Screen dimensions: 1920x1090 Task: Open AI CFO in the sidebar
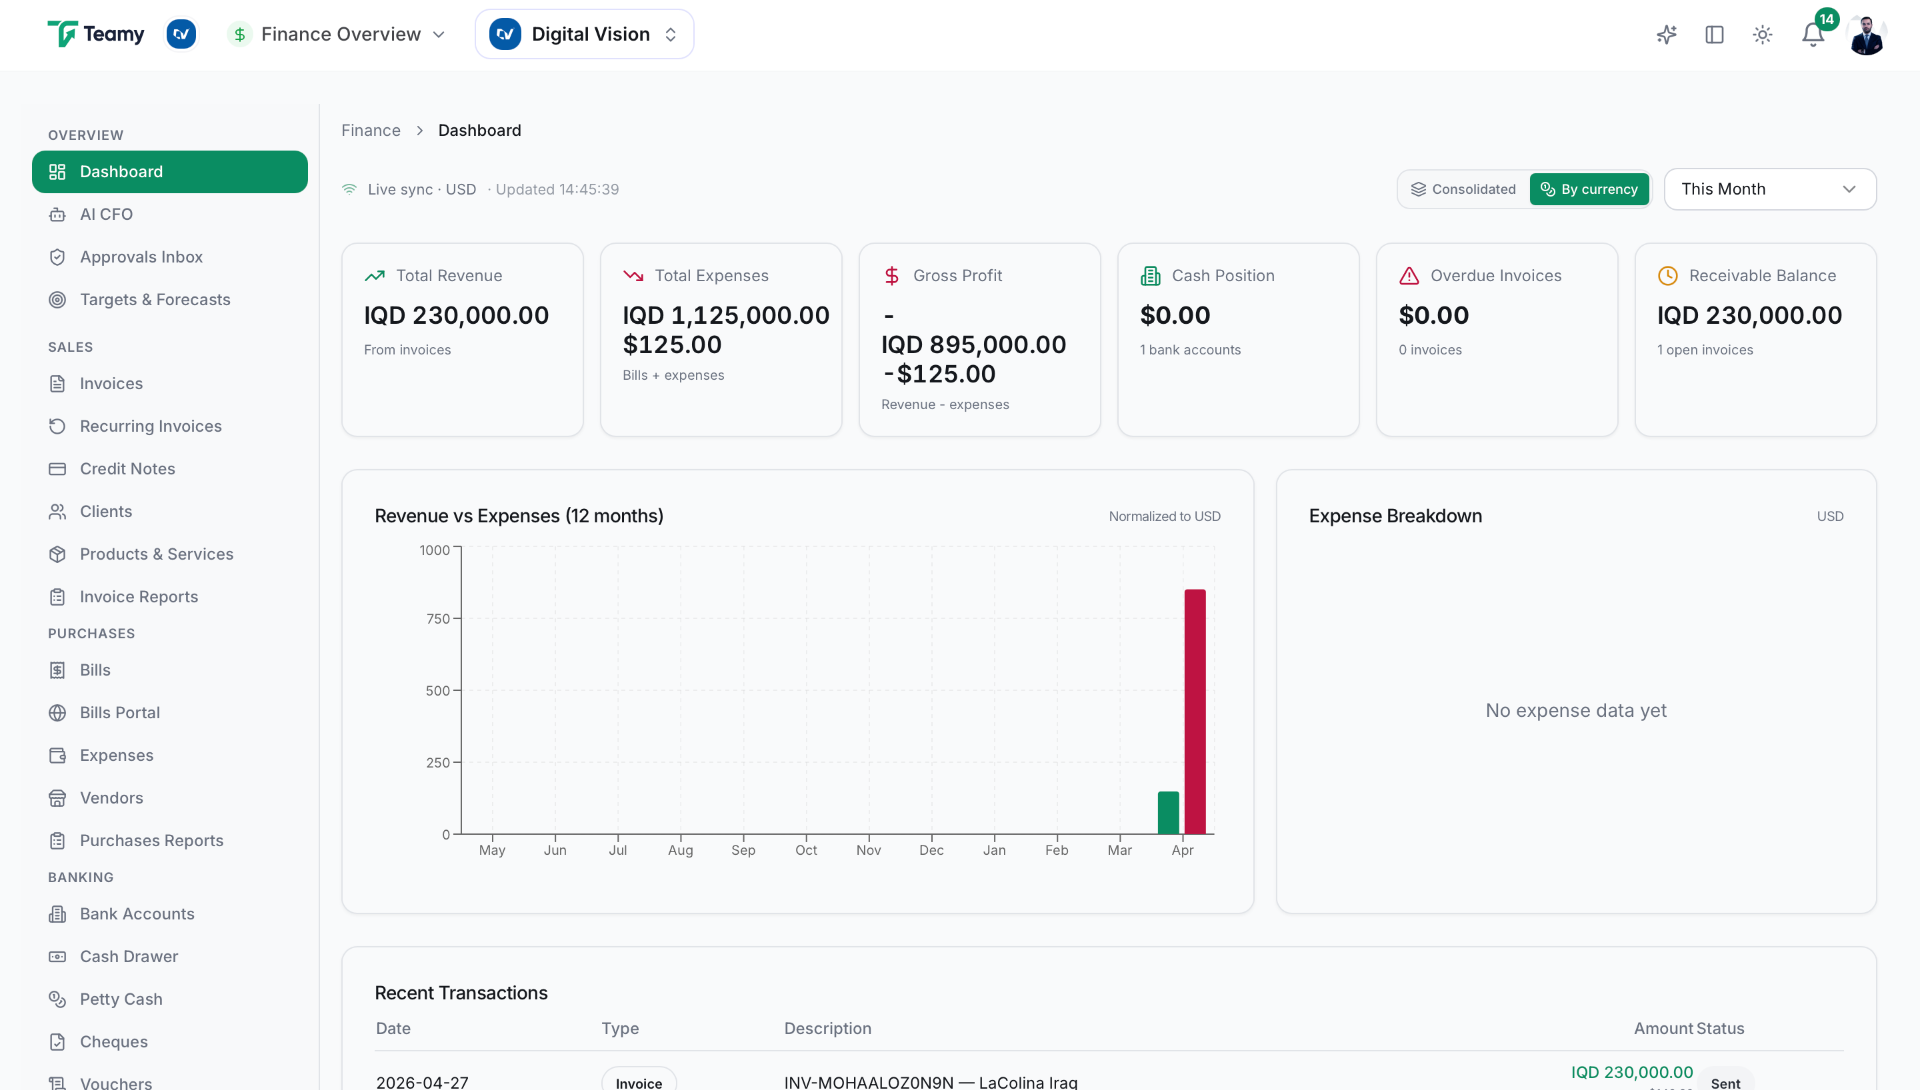pos(170,214)
